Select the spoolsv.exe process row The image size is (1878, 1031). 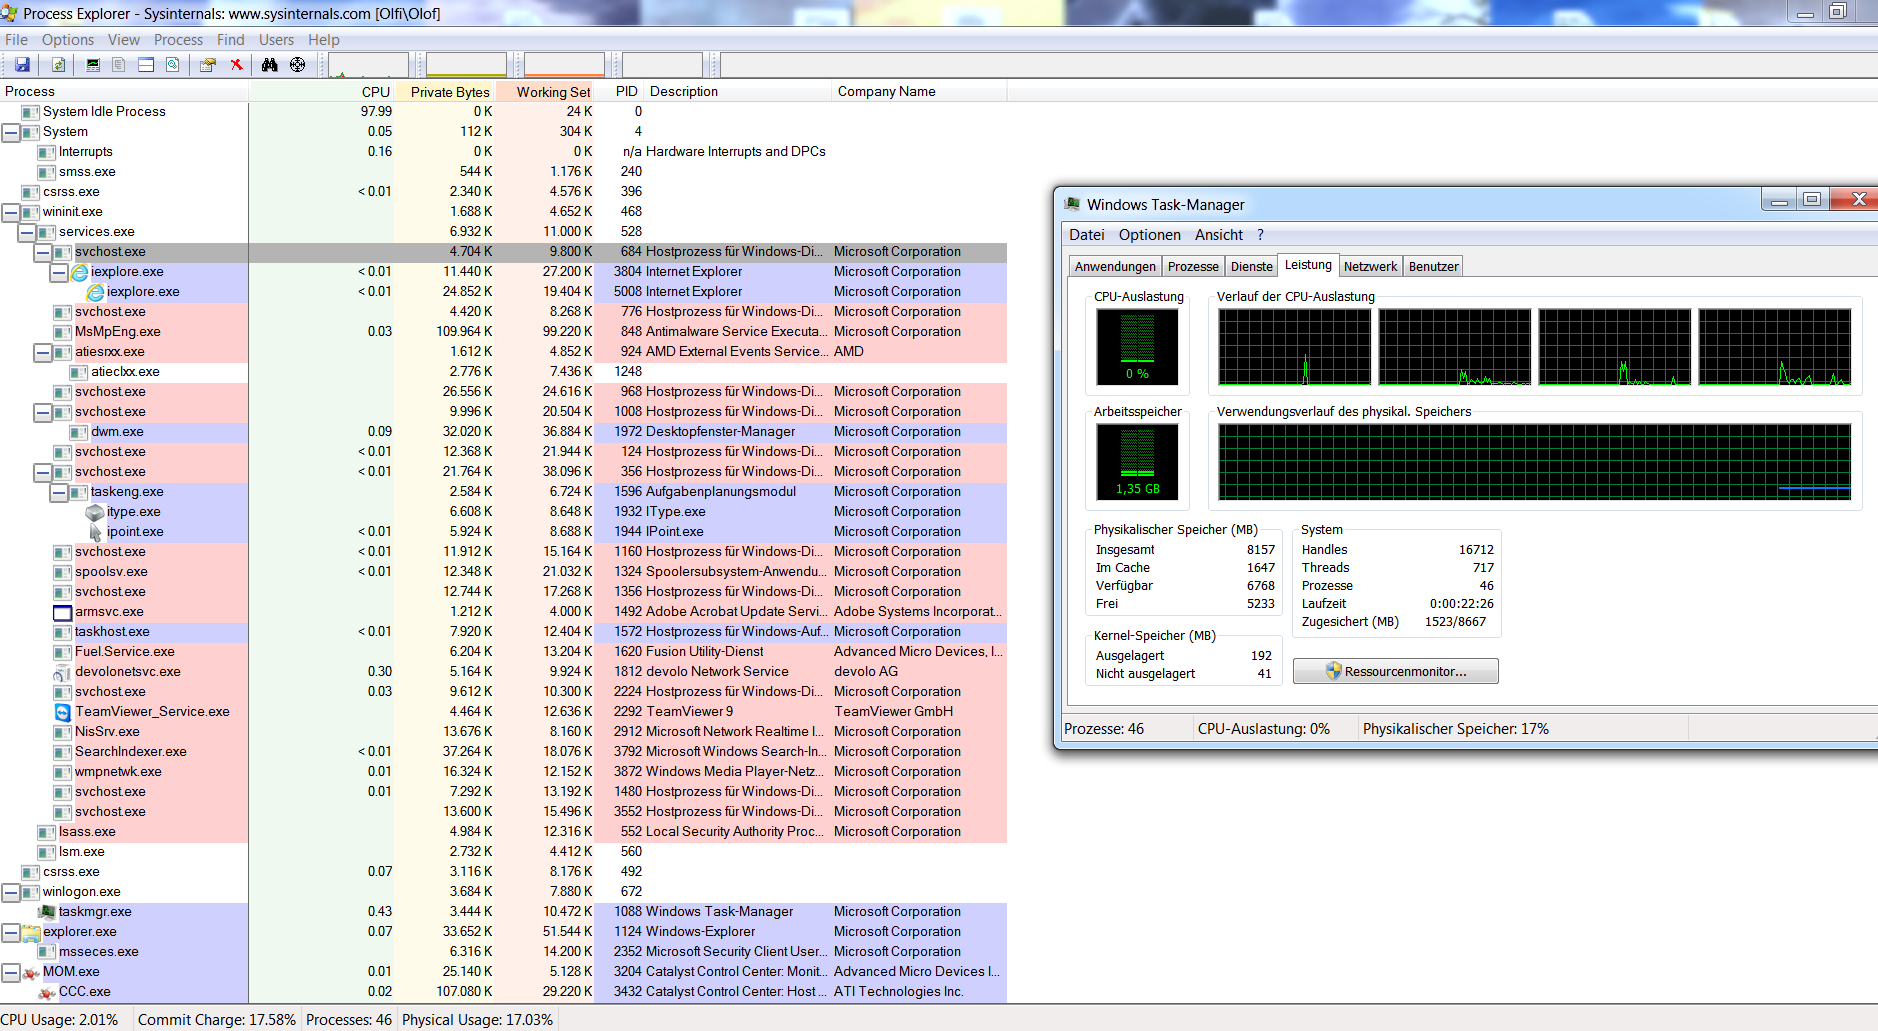coord(503,572)
